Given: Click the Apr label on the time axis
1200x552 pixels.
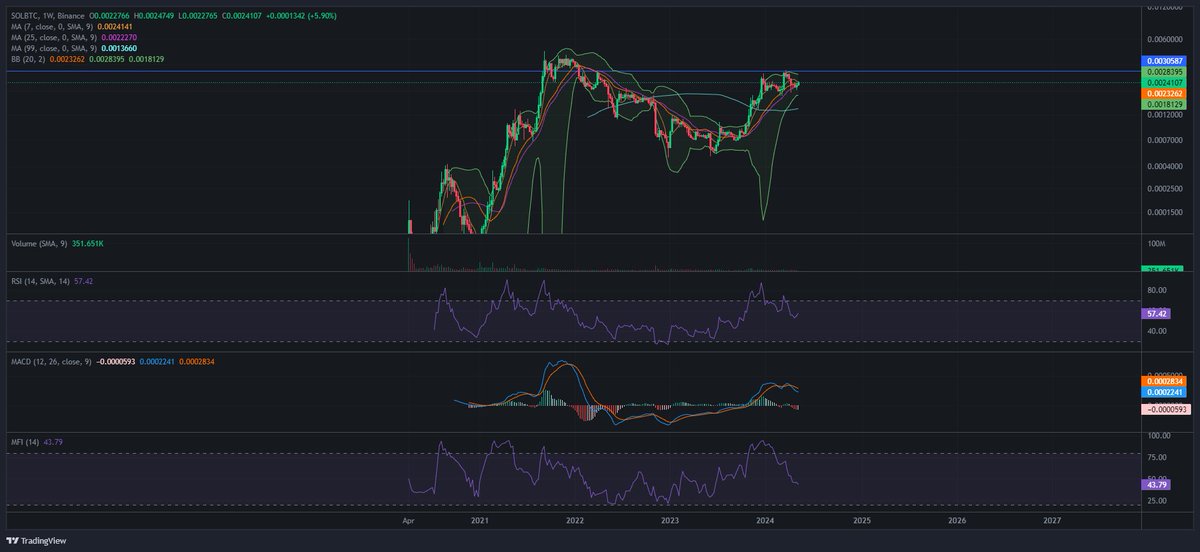Looking at the screenshot, I should (x=407, y=521).
